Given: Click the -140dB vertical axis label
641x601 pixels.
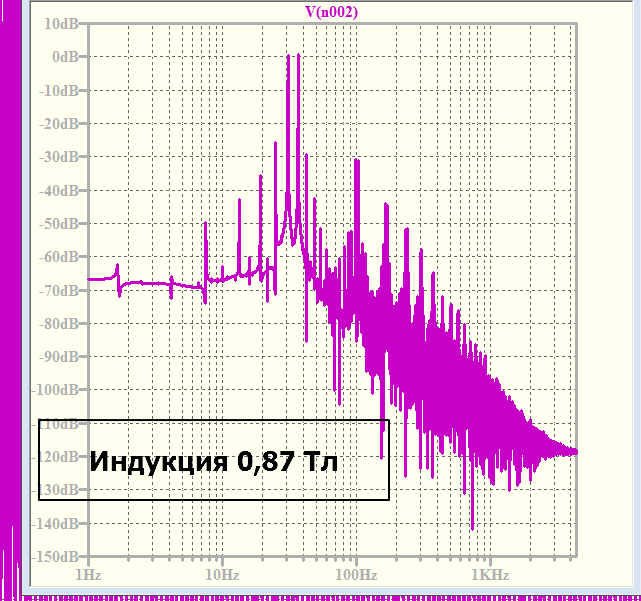Looking at the screenshot, I should pyautogui.click(x=55, y=523).
